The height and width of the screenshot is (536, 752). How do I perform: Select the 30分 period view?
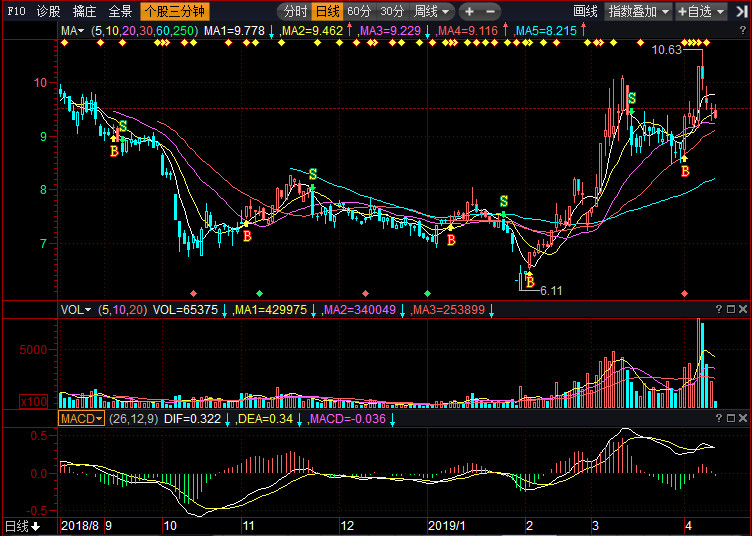click(392, 12)
